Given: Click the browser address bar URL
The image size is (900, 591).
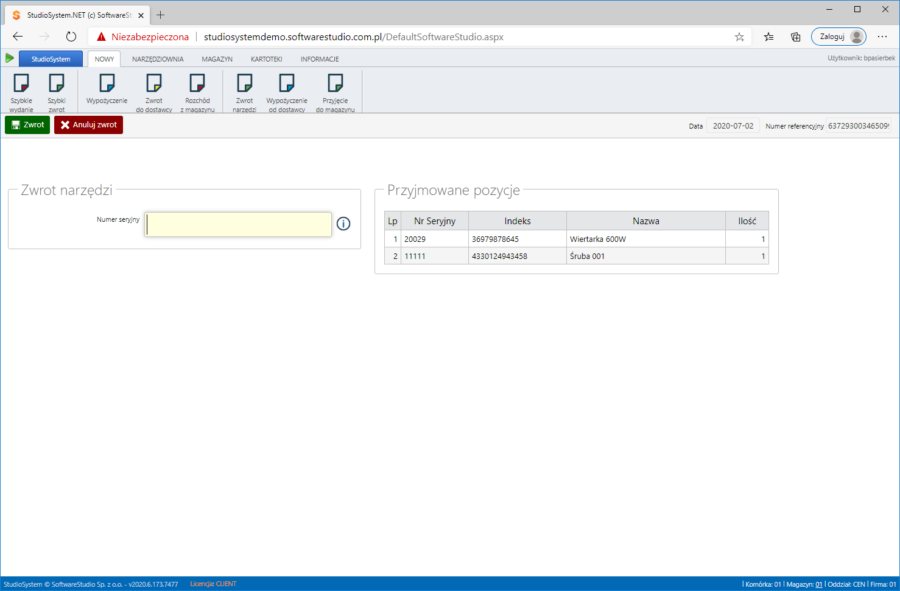Looking at the screenshot, I should pyautogui.click(x=354, y=37).
